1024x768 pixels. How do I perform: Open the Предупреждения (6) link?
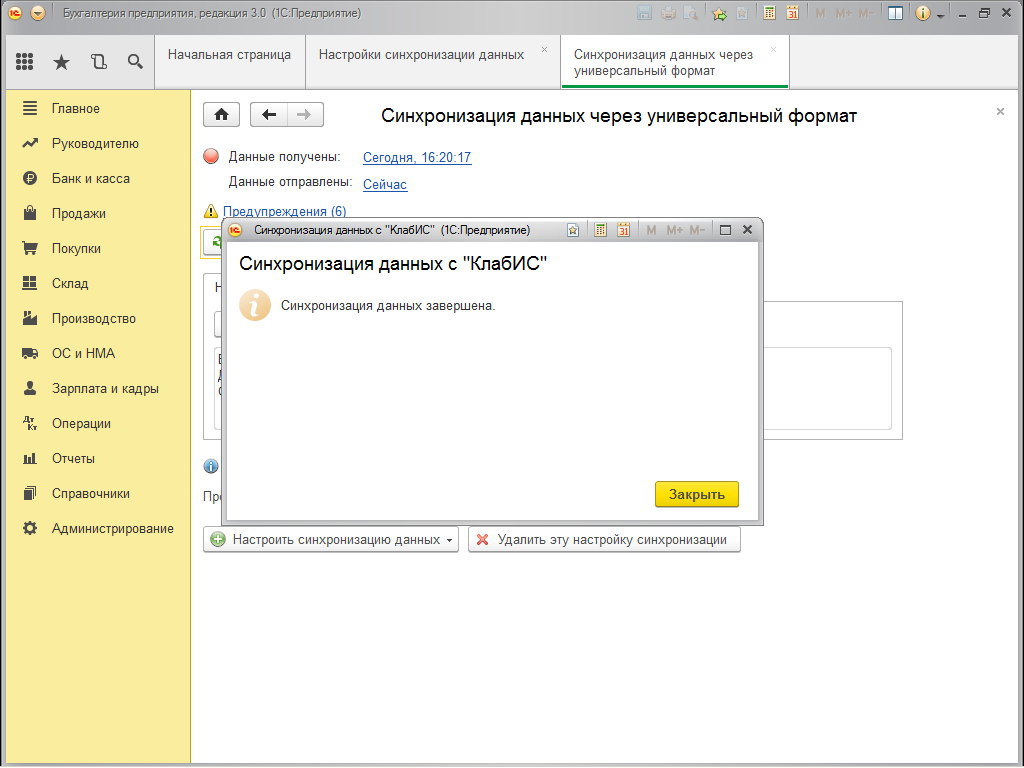pyautogui.click(x=285, y=211)
